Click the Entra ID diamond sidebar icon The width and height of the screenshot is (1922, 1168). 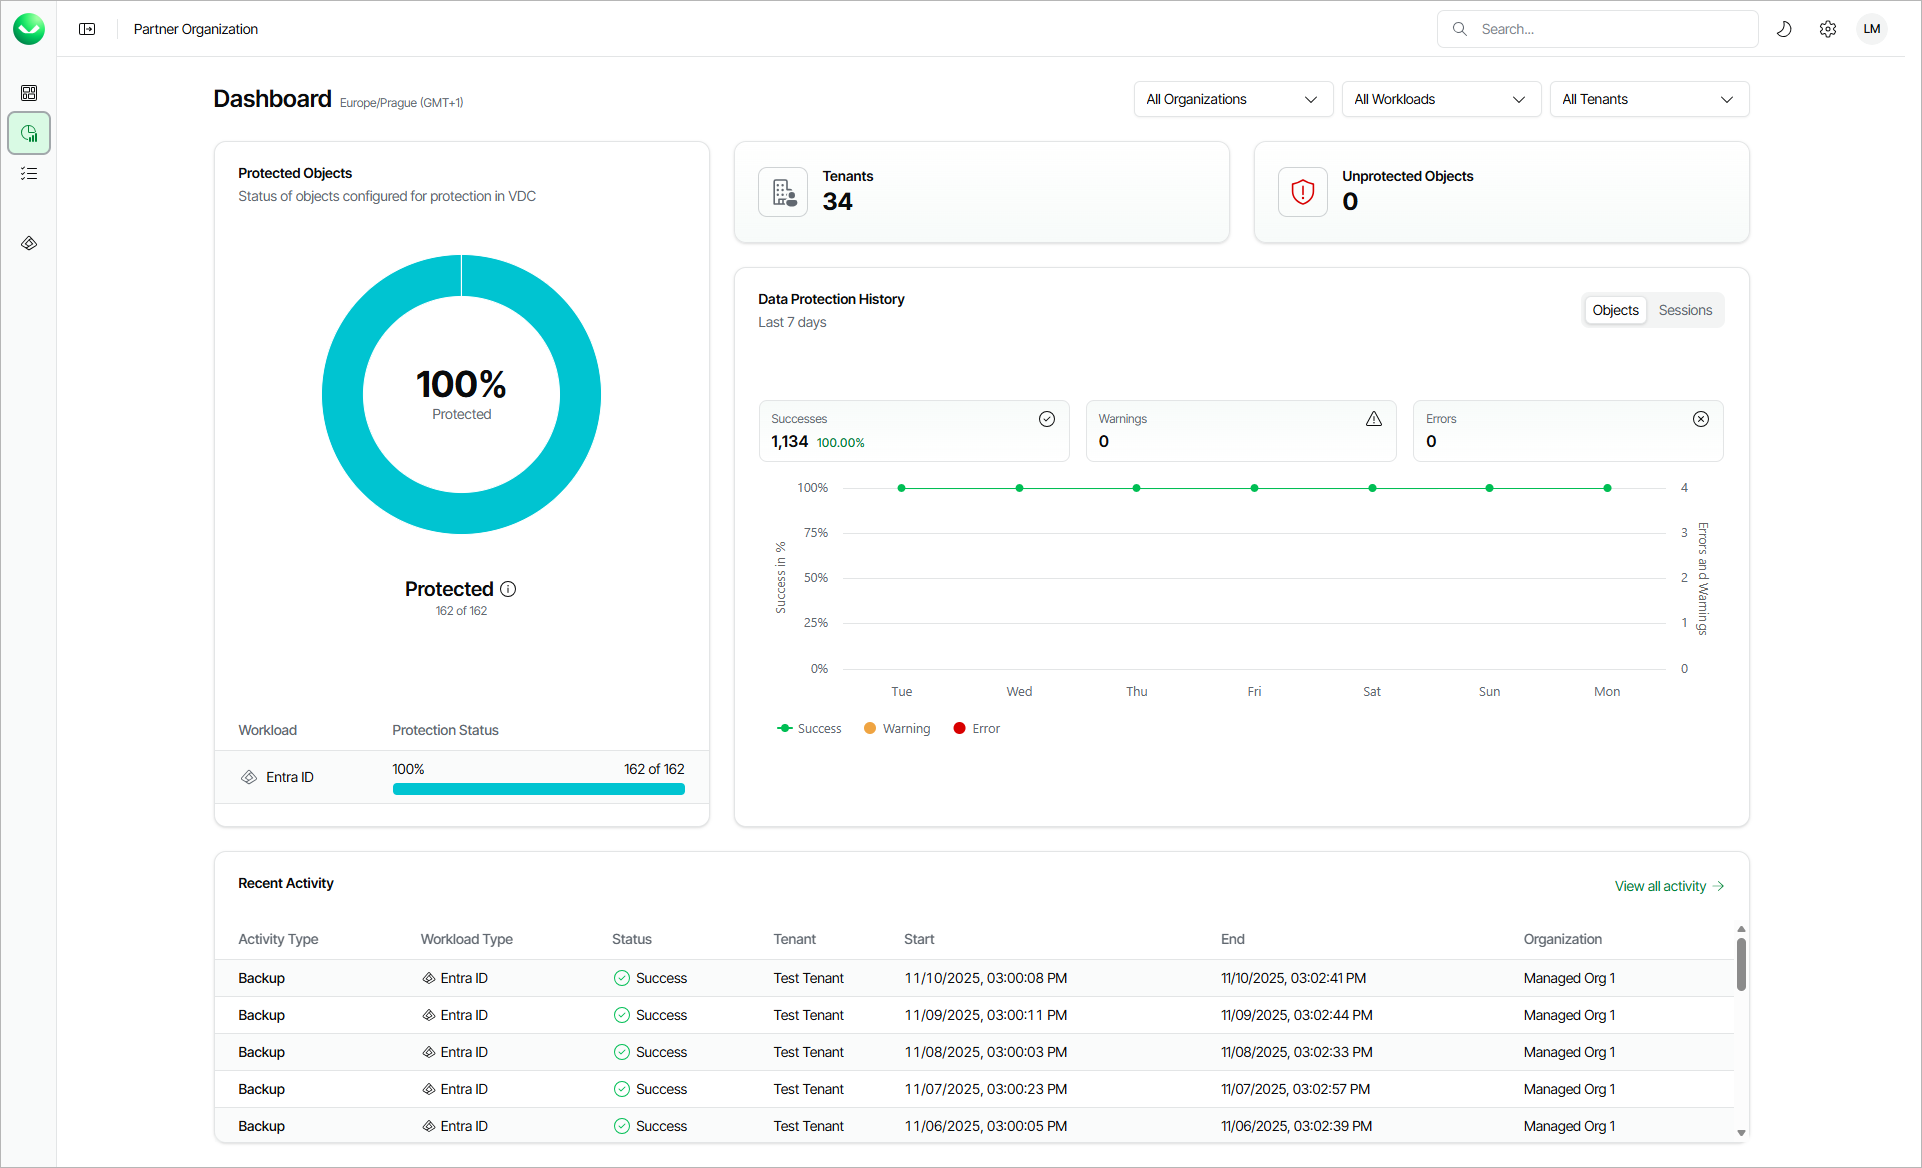click(29, 243)
